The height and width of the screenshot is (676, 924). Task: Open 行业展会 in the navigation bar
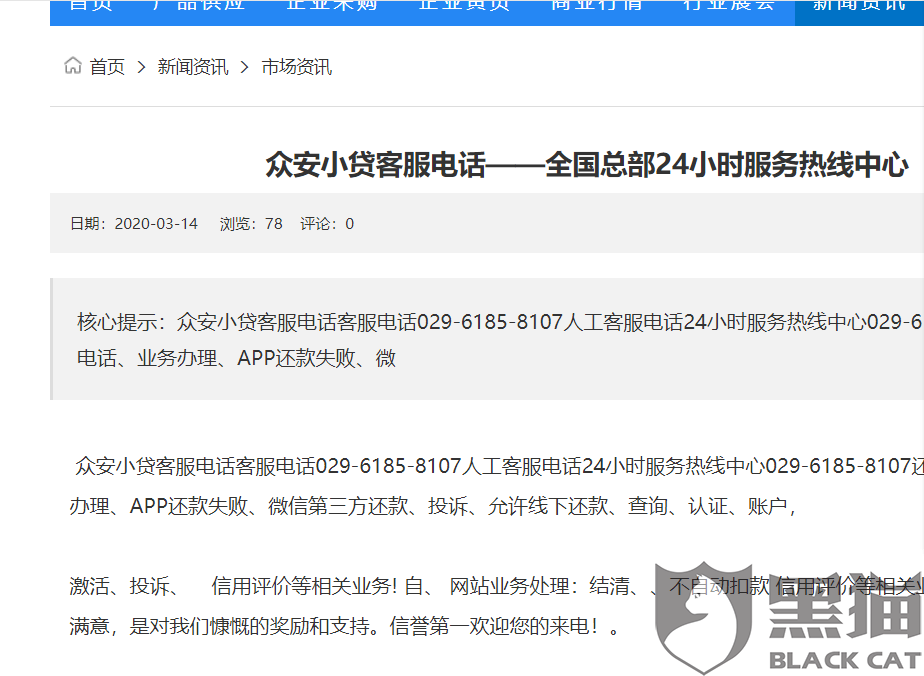click(728, 6)
